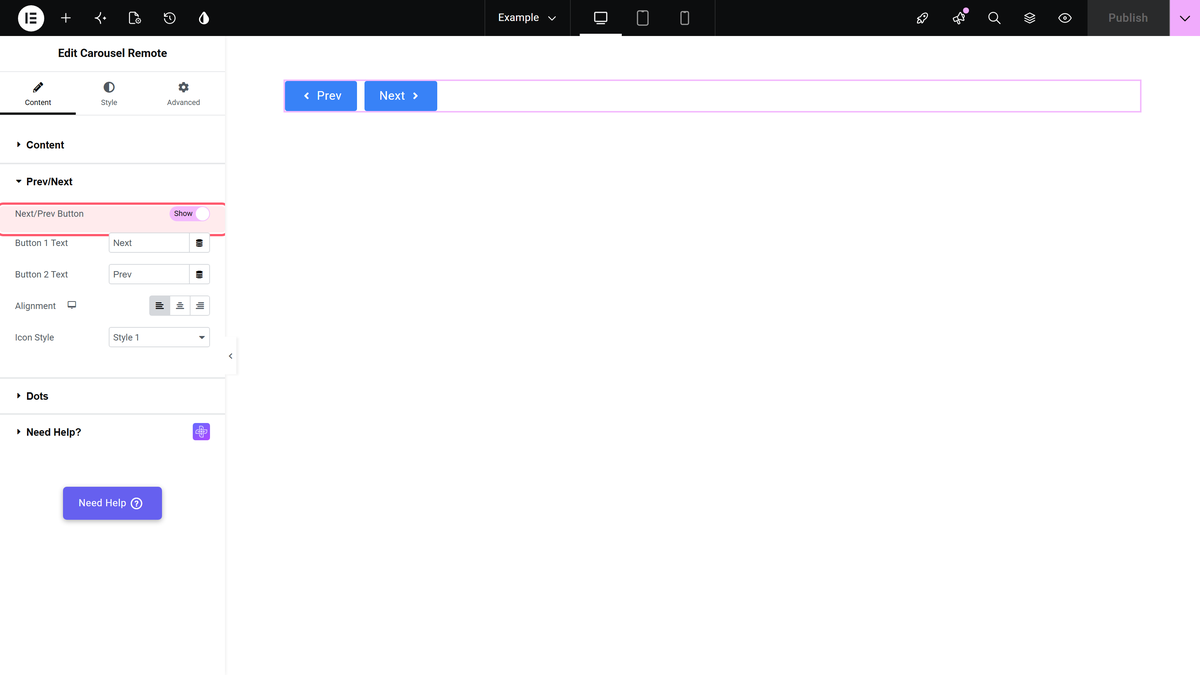
Task: Click the purple icon beside Need Help section
Action: 201,432
